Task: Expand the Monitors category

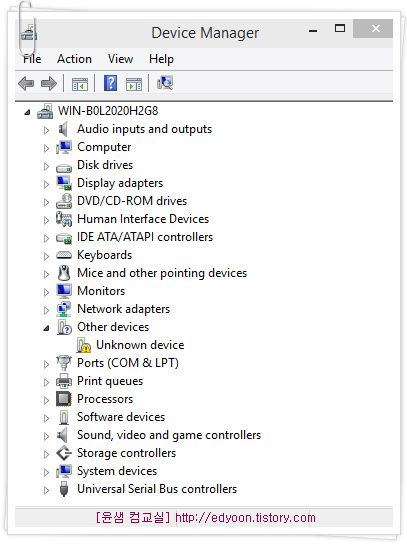Action: click(x=46, y=292)
